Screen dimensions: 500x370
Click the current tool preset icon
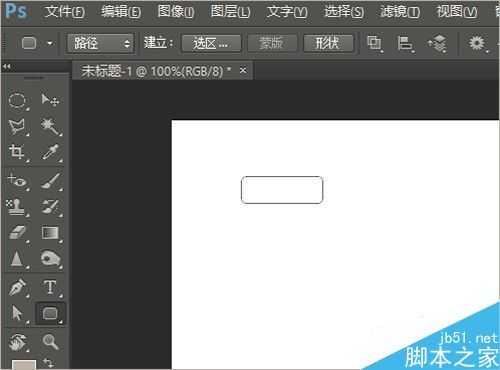pos(29,43)
